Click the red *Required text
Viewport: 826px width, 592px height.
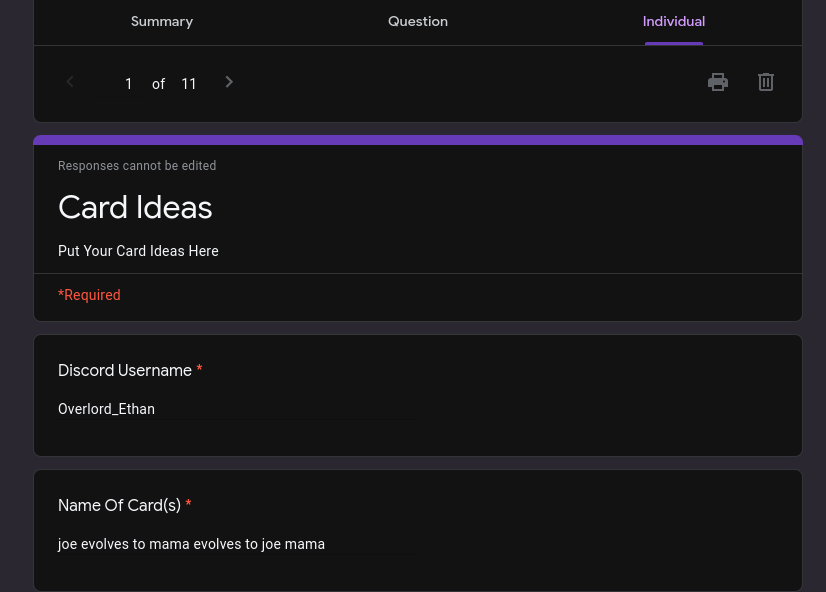pyautogui.click(x=89, y=295)
